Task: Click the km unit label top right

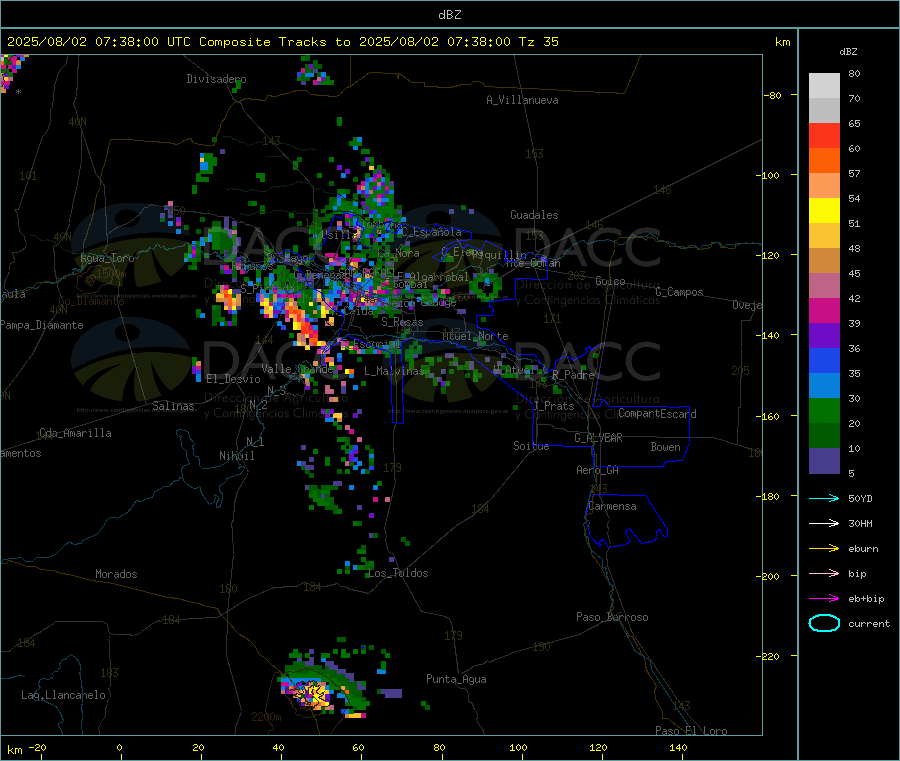Action: 782,42
